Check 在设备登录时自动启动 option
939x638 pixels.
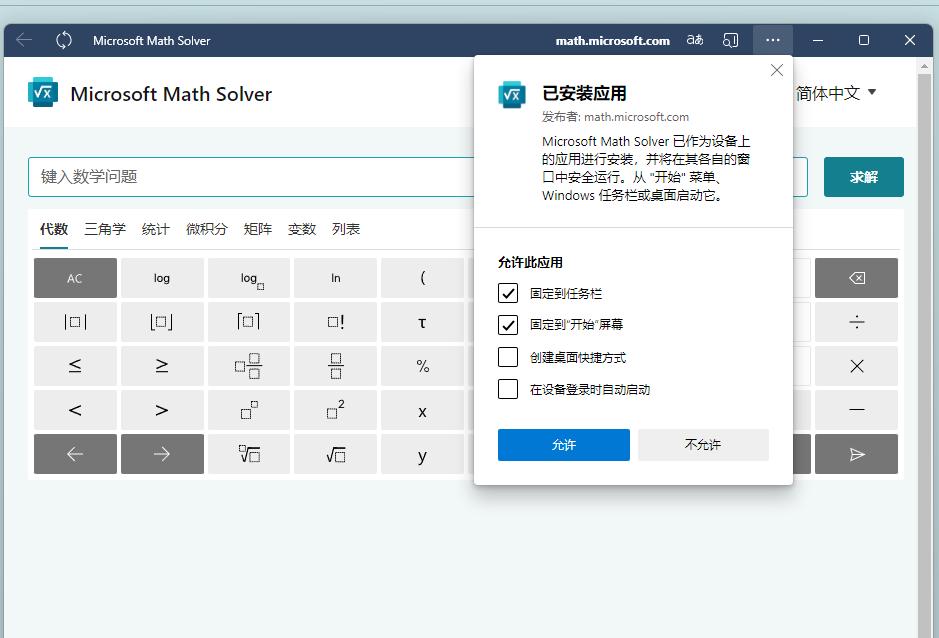tap(507, 390)
